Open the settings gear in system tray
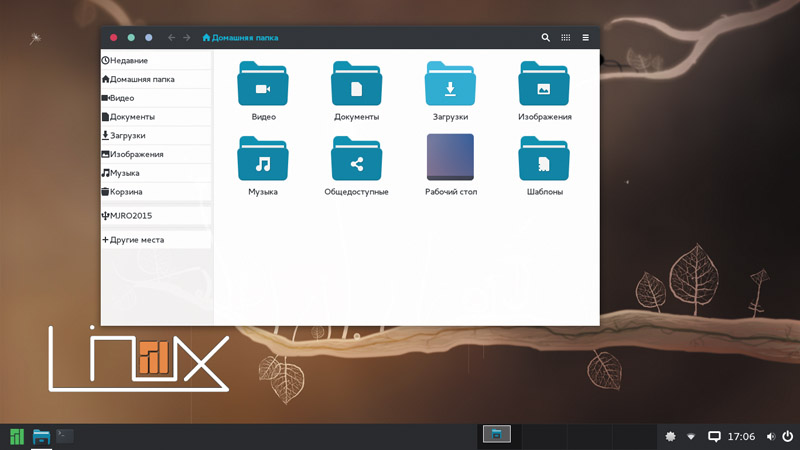The image size is (800, 450). click(x=670, y=436)
